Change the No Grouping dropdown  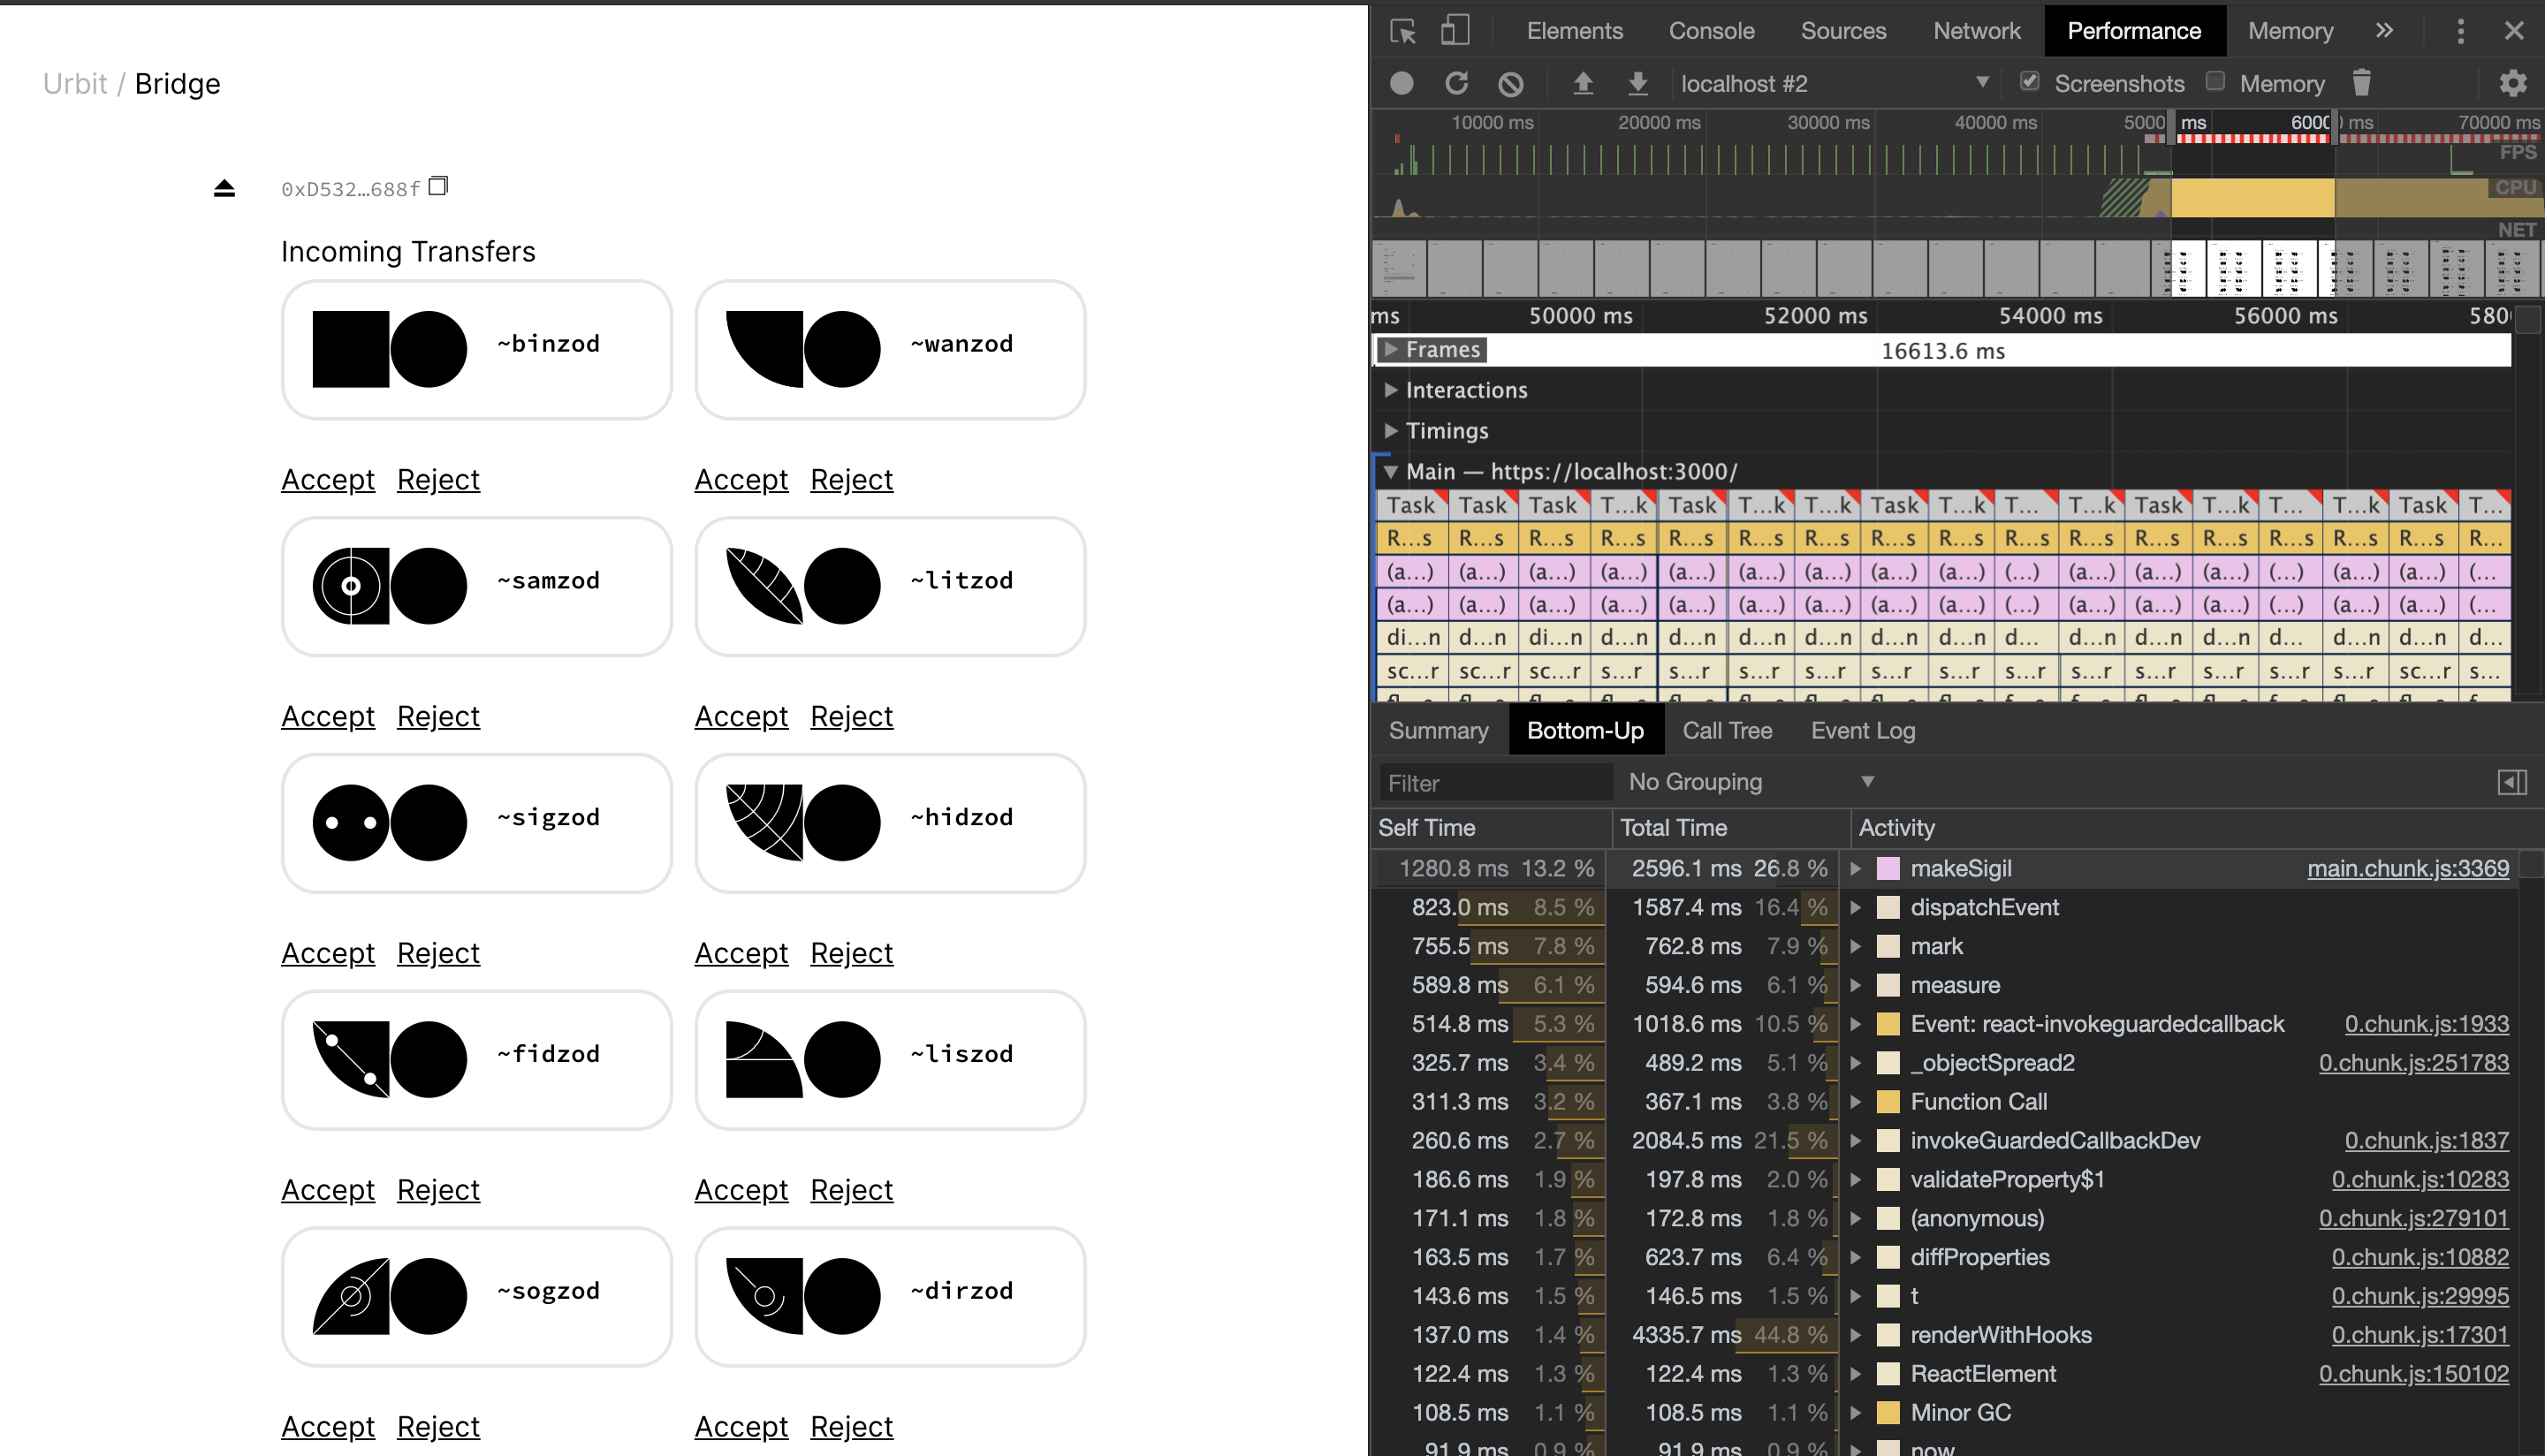pos(1750,782)
